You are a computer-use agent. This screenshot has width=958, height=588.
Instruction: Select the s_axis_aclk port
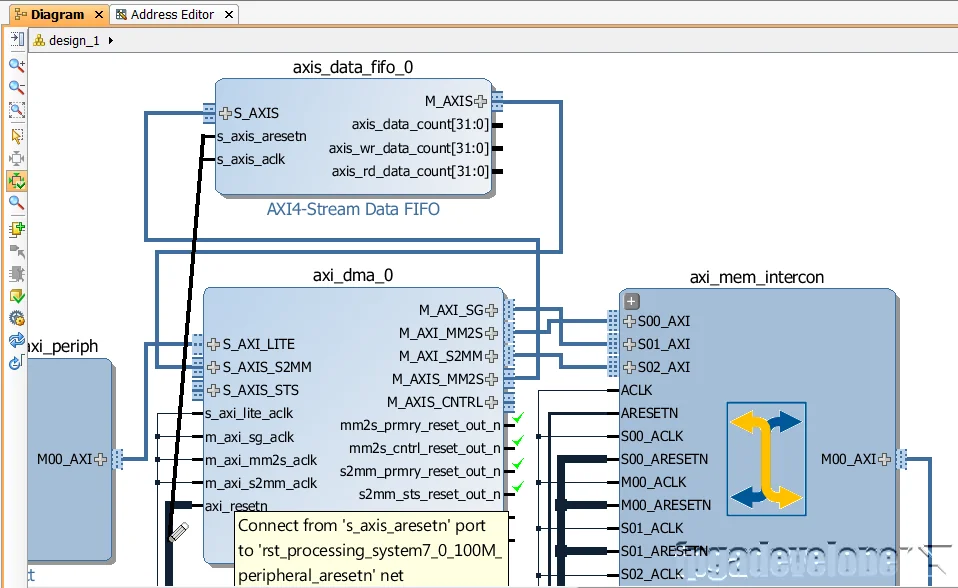tap(251, 159)
